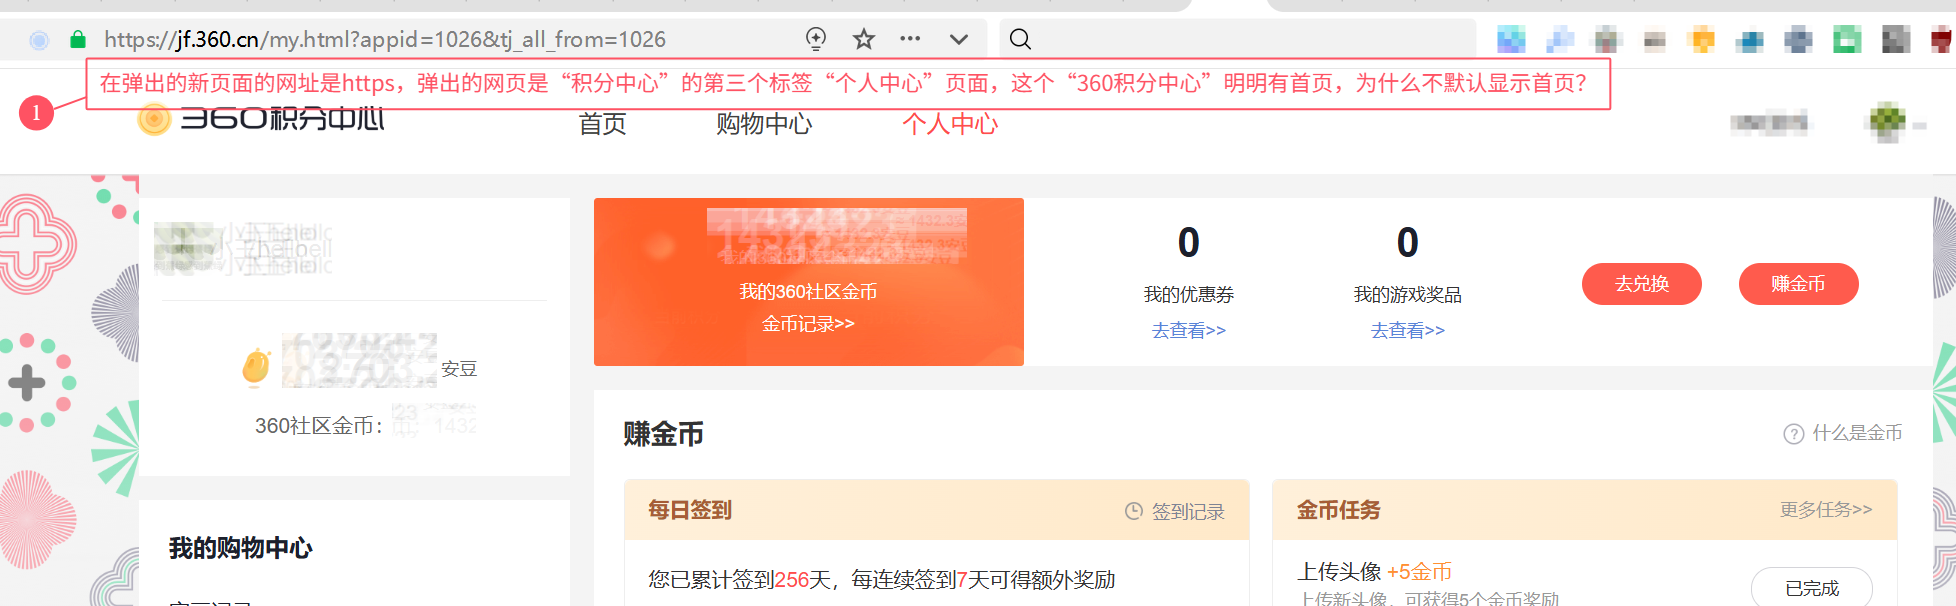1956x606 pixels.
Task: Open the 购物中心 tab
Action: (x=764, y=123)
